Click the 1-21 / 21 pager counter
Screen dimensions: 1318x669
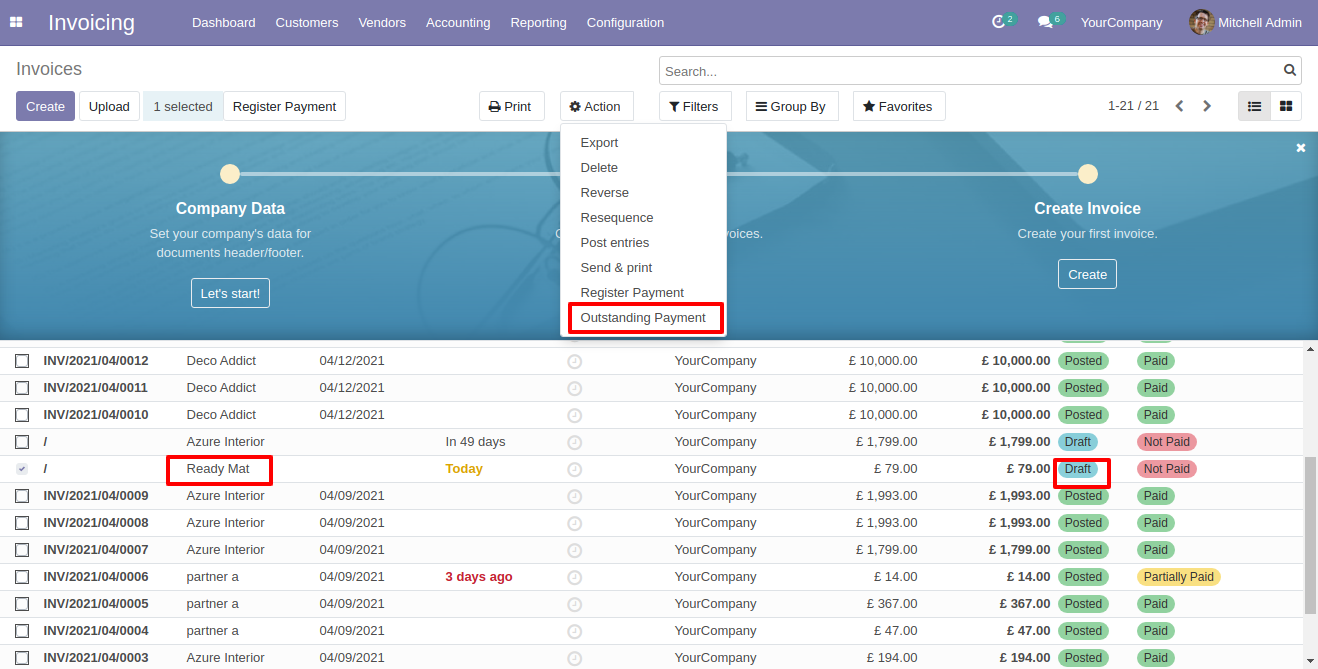pos(1133,106)
